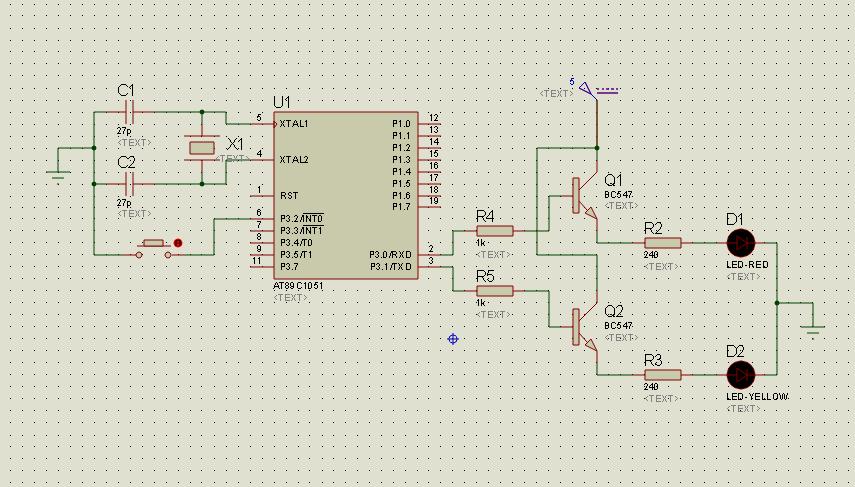Click the wire junction dot above Q1

pos(597,148)
